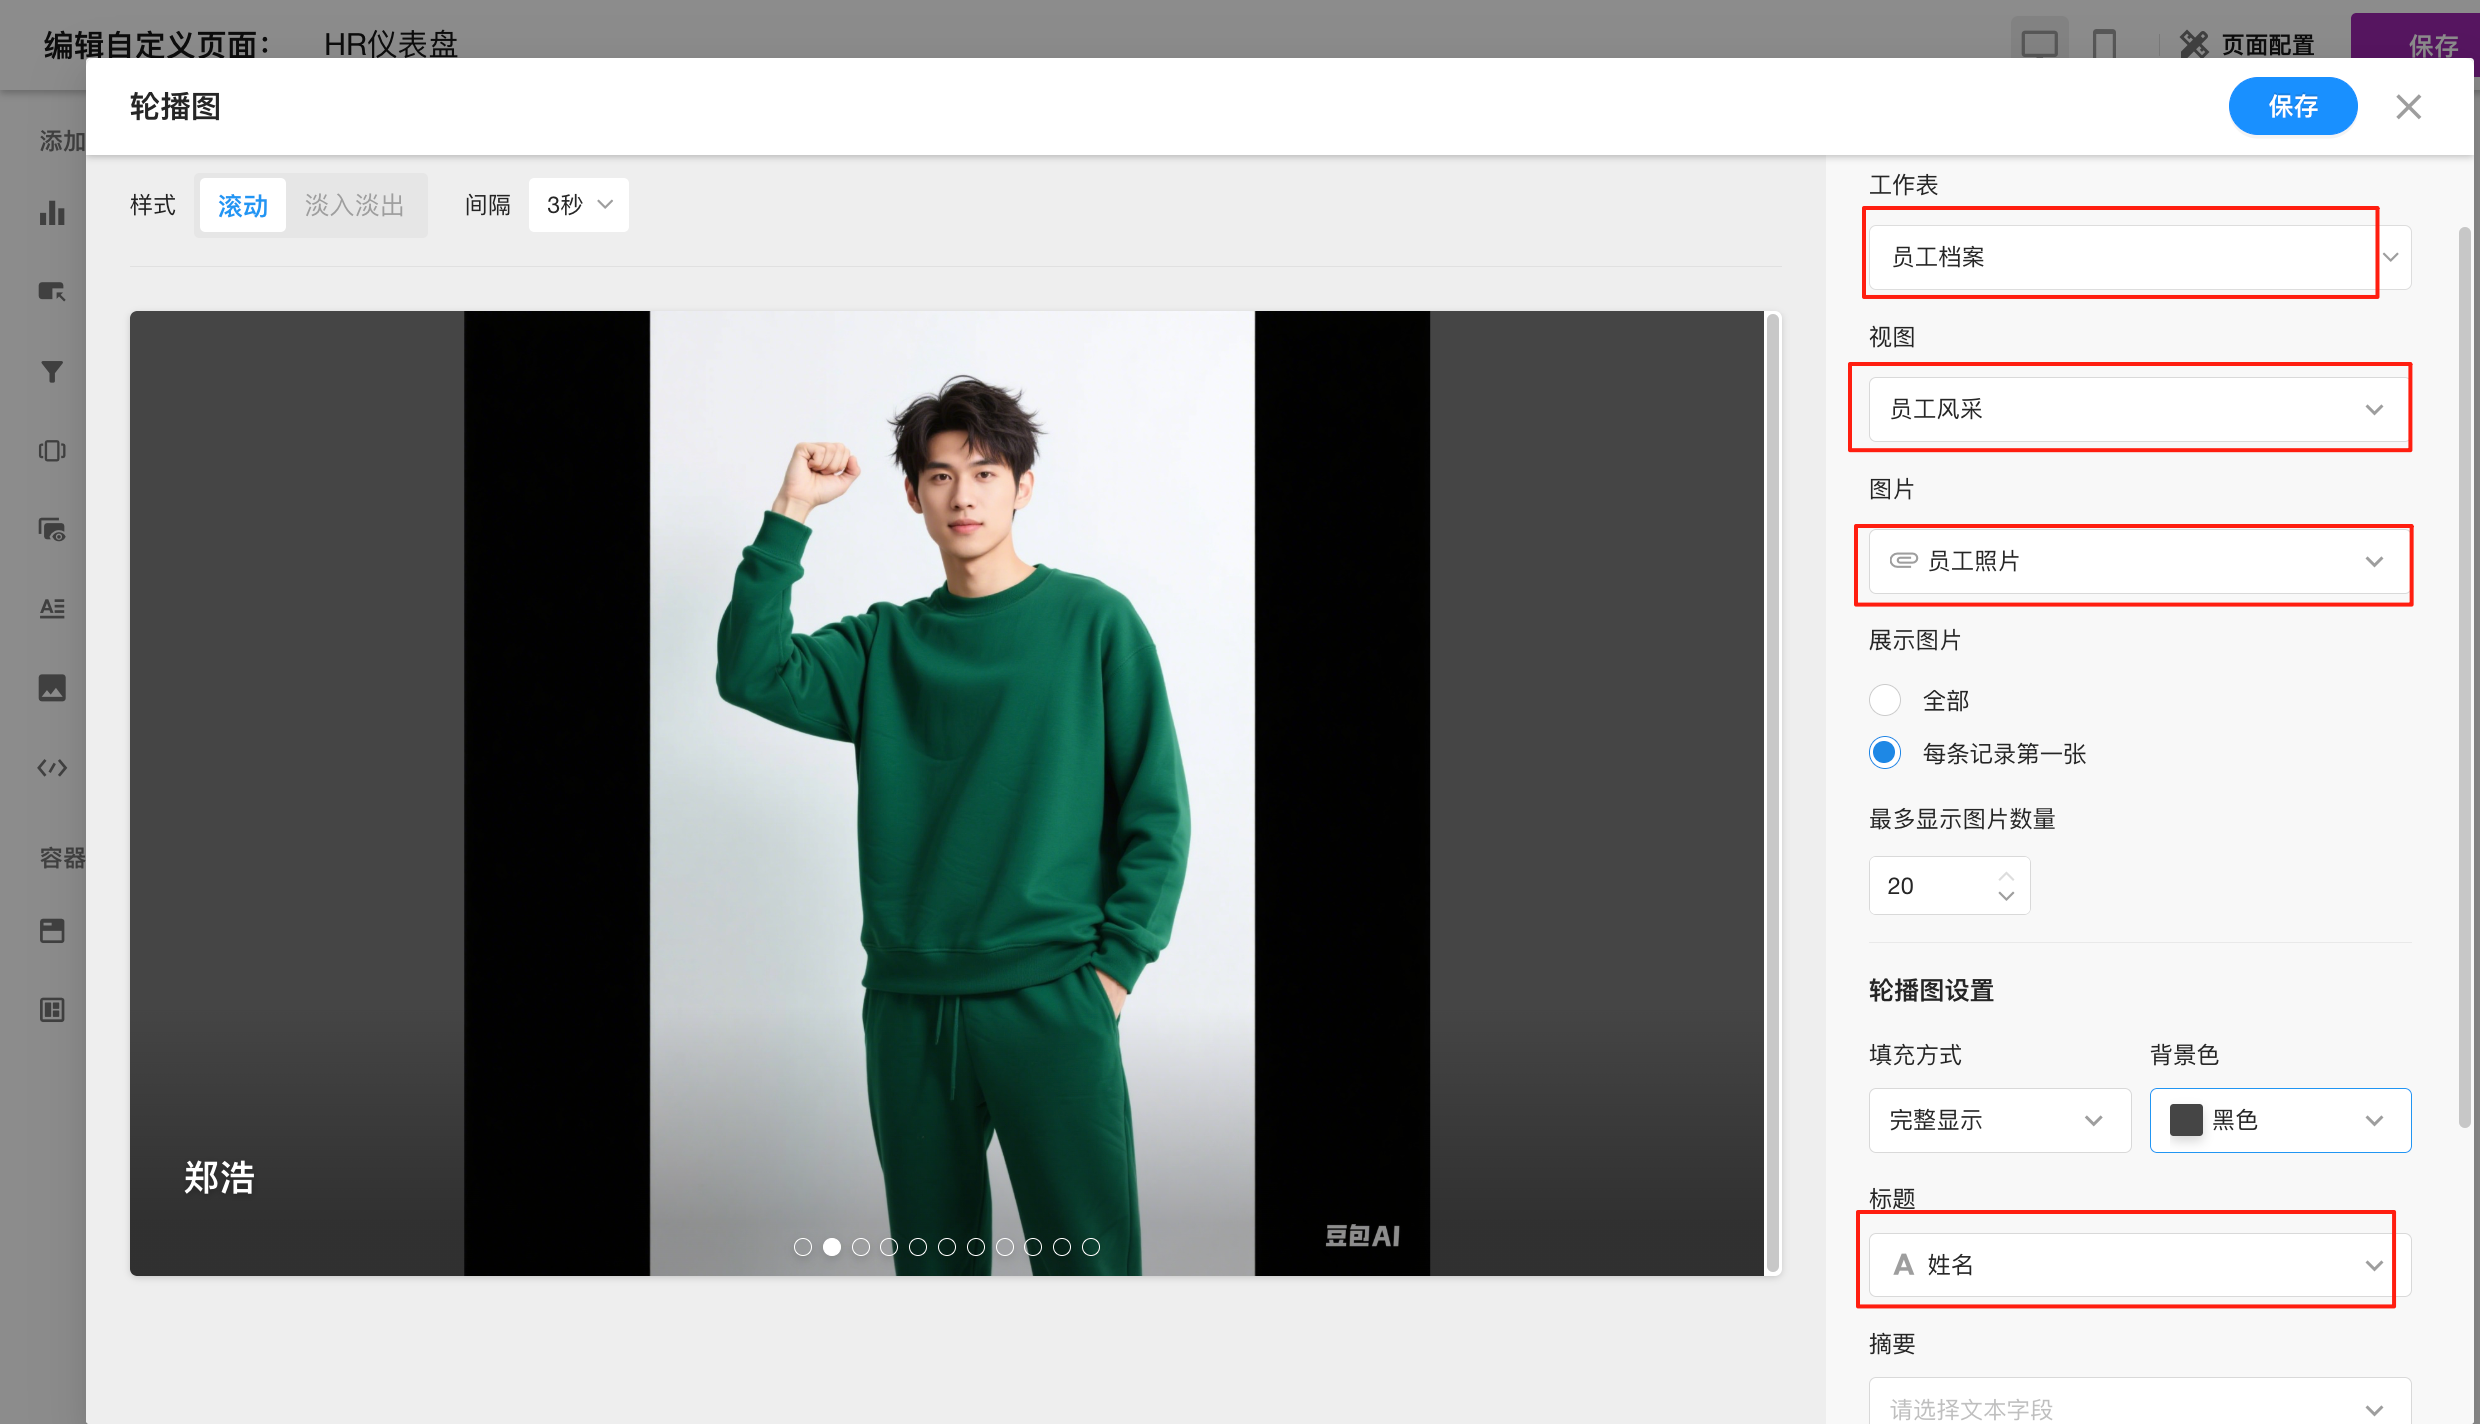The width and height of the screenshot is (2480, 1424).
Task: Select the 全部 radio option
Action: tap(1885, 700)
